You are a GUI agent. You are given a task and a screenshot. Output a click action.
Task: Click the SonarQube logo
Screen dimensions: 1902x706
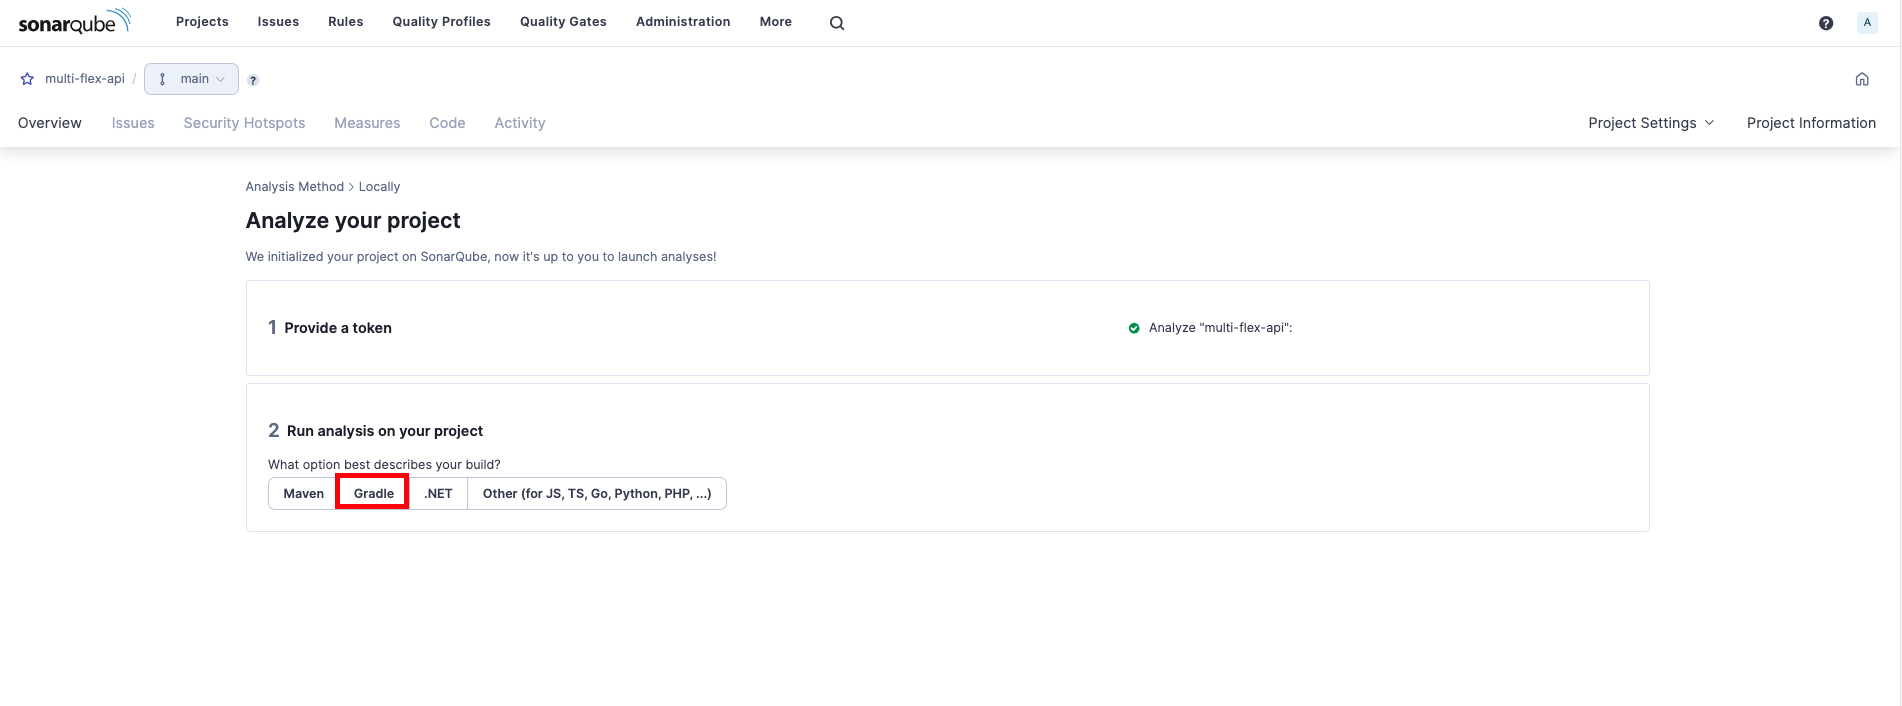point(75,21)
